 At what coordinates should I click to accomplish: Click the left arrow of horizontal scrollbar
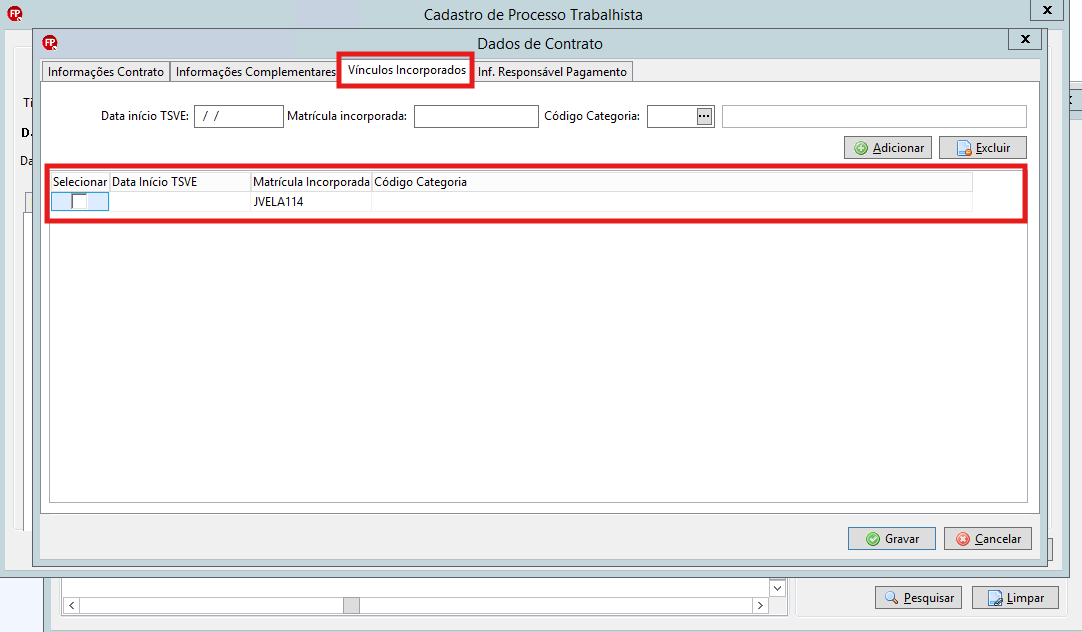[72, 605]
